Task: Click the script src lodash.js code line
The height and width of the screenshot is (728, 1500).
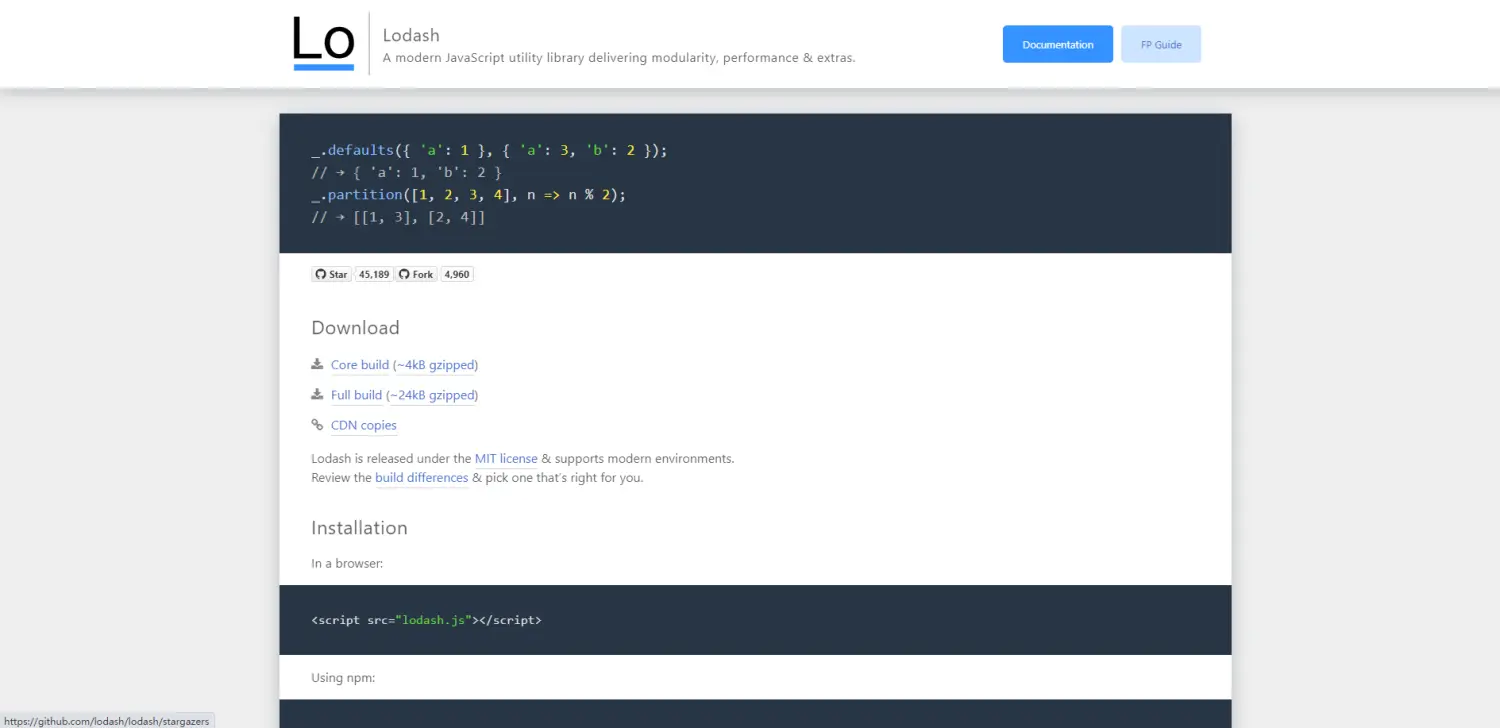Action: [x=426, y=620]
